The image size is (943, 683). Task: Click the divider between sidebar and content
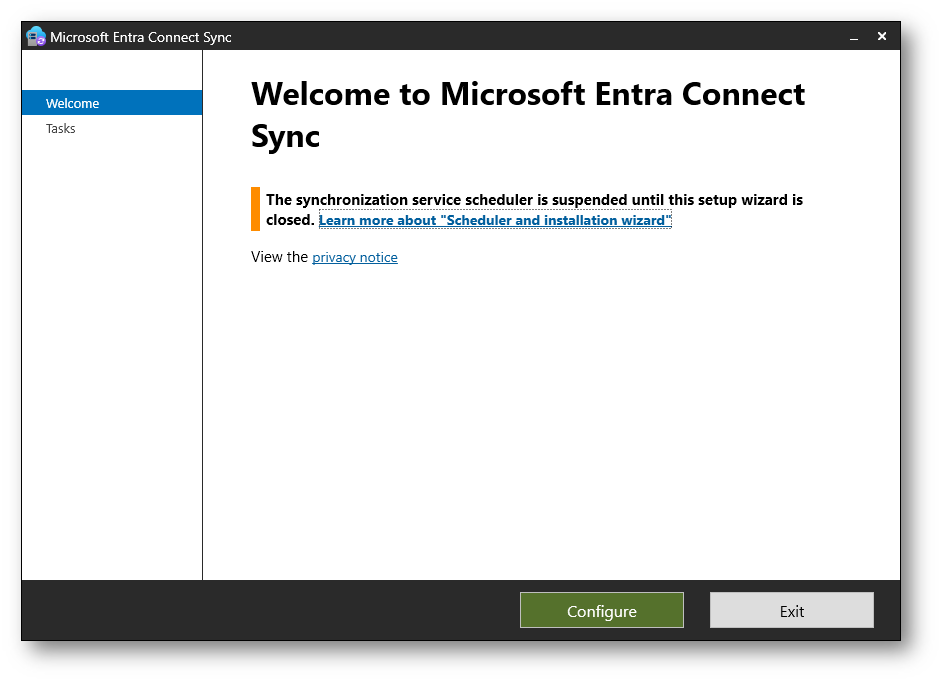click(x=202, y=350)
